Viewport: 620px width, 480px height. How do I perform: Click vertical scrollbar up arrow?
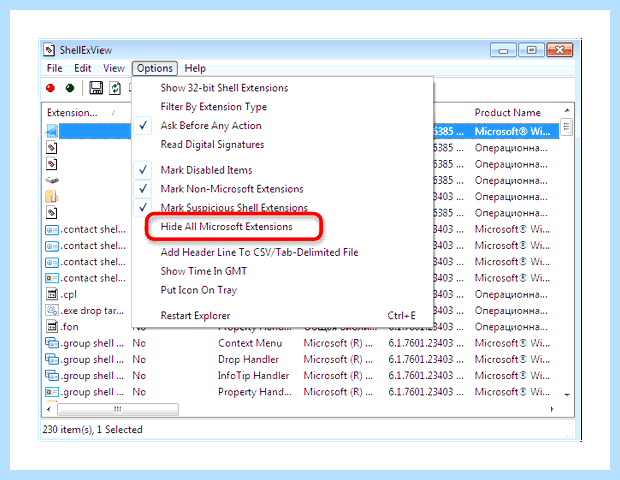pos(567,111)
